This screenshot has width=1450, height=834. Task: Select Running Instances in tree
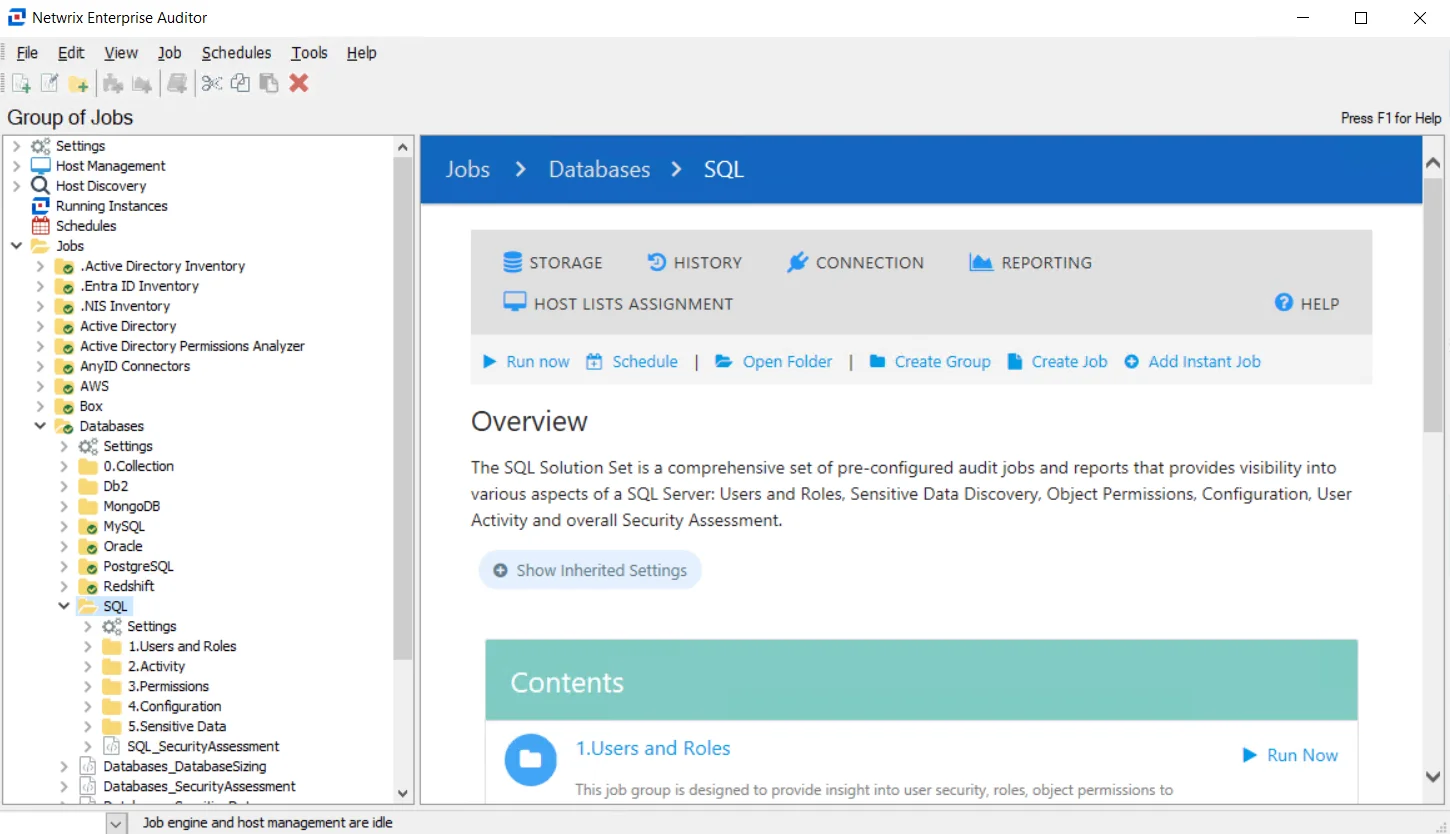pos(111,206)
